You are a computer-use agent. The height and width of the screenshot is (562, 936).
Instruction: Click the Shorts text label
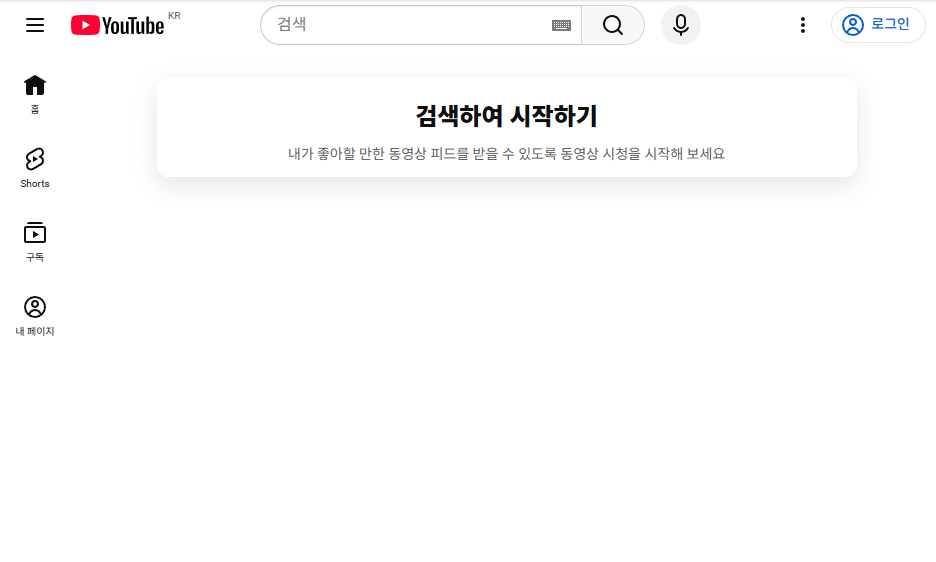pyautogui.click(x=35, y=184)
